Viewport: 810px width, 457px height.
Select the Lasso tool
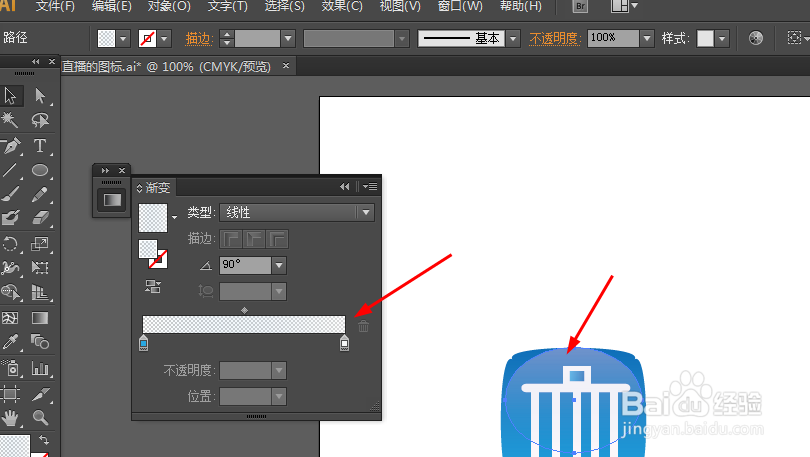coord(40,120)
